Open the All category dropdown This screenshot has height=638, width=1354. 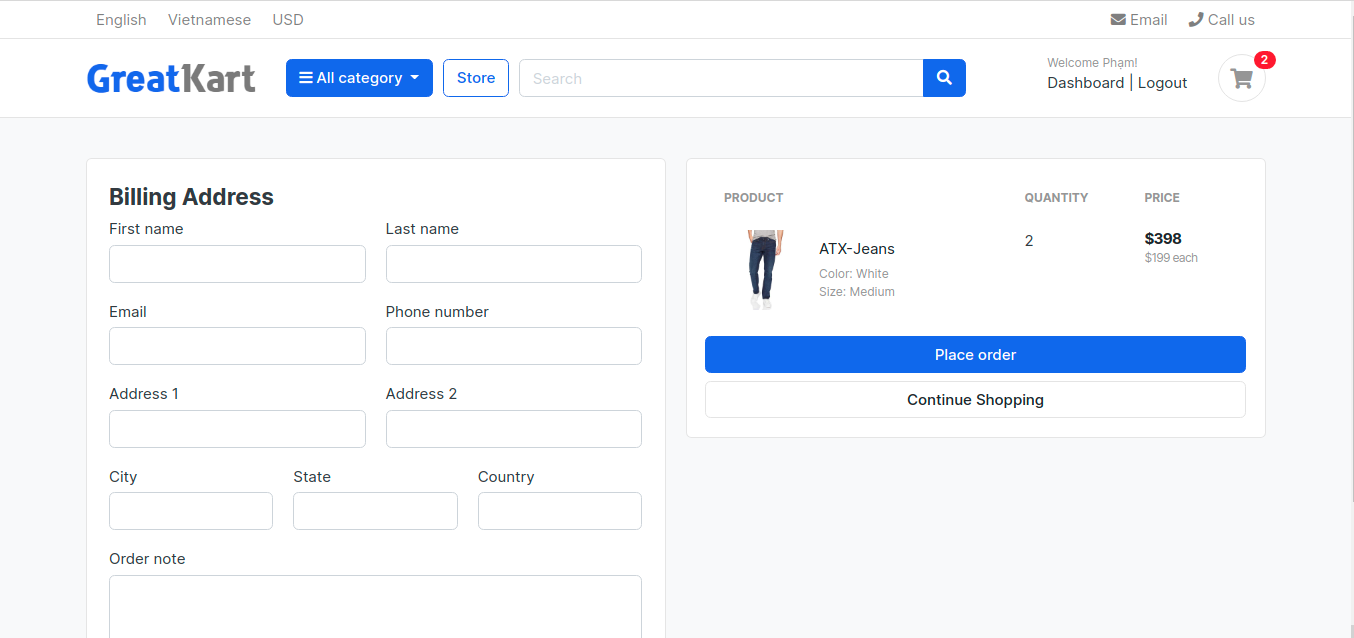coord(358,77)
